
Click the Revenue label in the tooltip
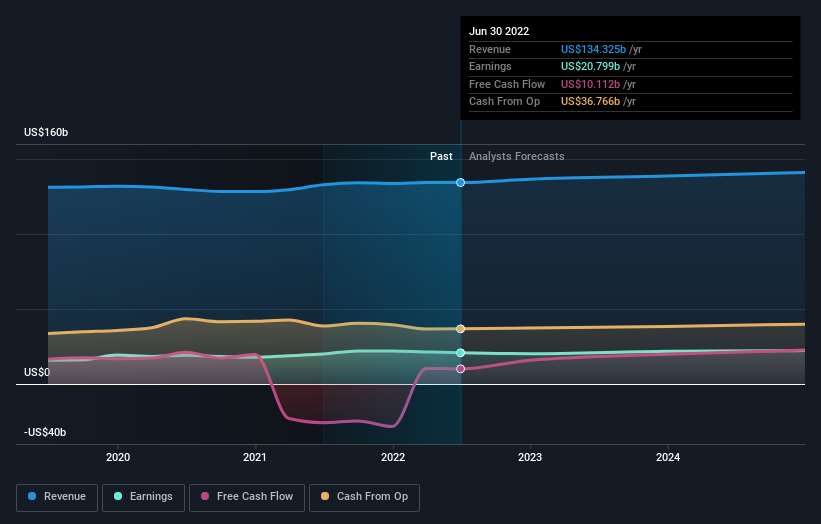(490, 49)
